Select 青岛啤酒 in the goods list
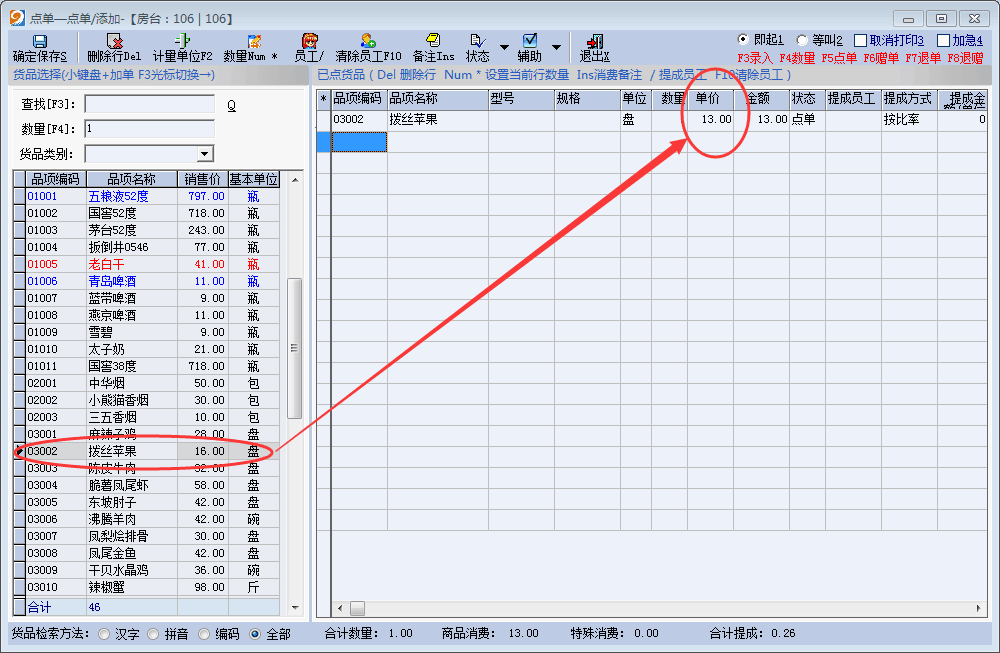Viewport: 1000px width, 653px height. click(x=112, y=281)
